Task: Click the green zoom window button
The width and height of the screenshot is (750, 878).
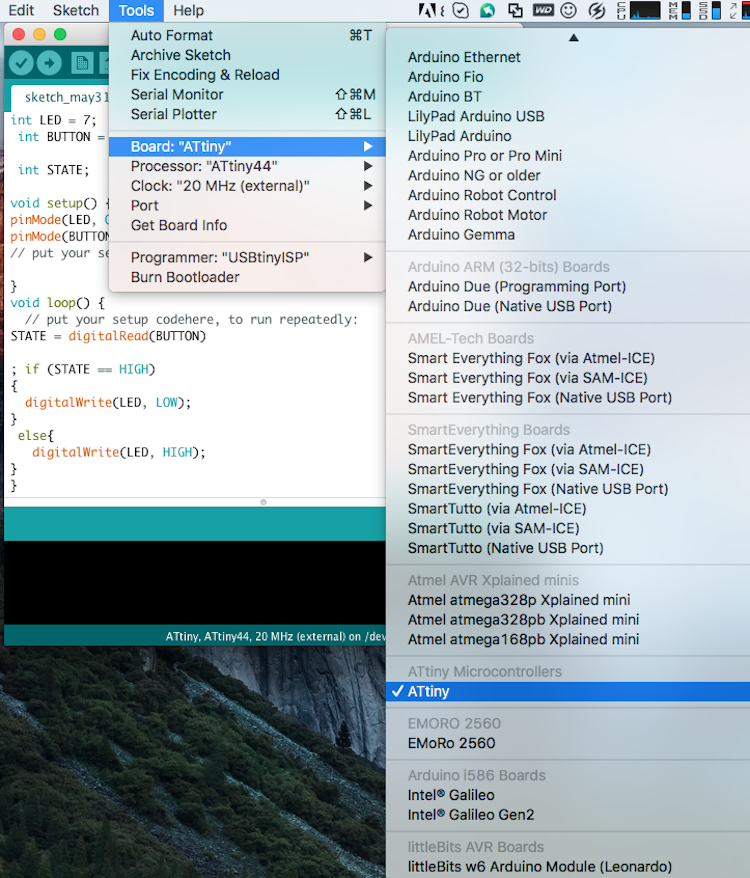Action: coord(60,34)
